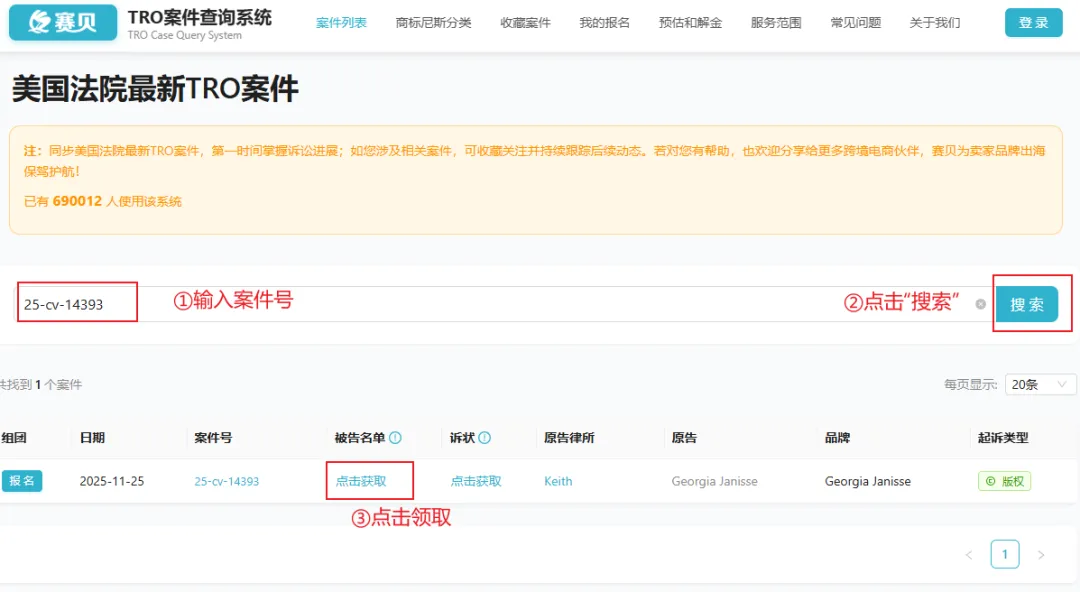The height and width of the screenshot is (592, 1080).
Task: Clear the search box with the x icon
Action: [979, 304]
